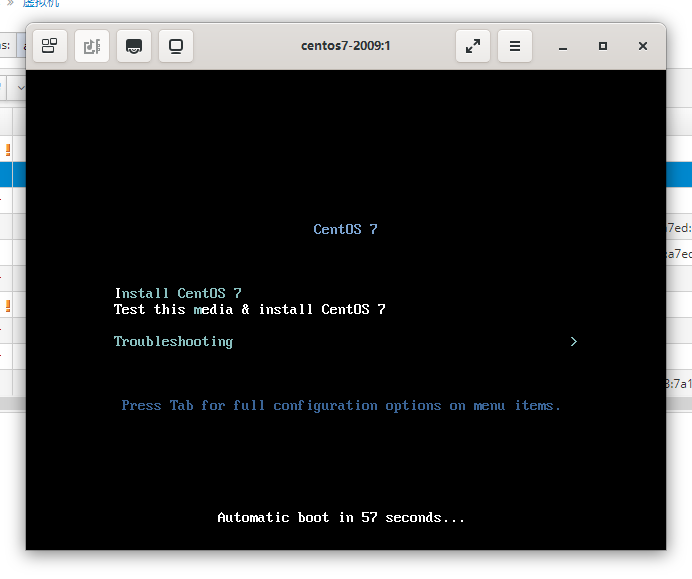Click the stacked-rectangles icon in the viewer toolbar
The height and width of the screenshot is (579, 692).
point(50,46)
